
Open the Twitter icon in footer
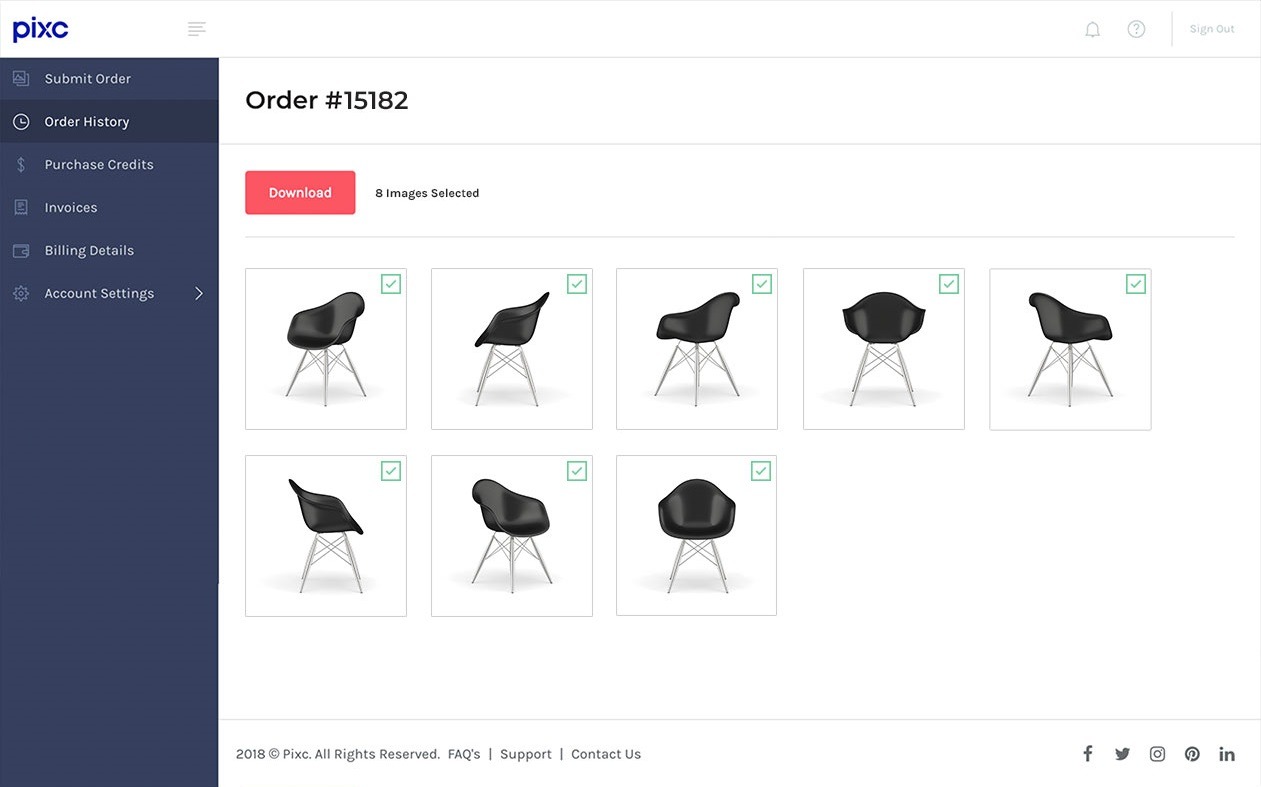1122,754
